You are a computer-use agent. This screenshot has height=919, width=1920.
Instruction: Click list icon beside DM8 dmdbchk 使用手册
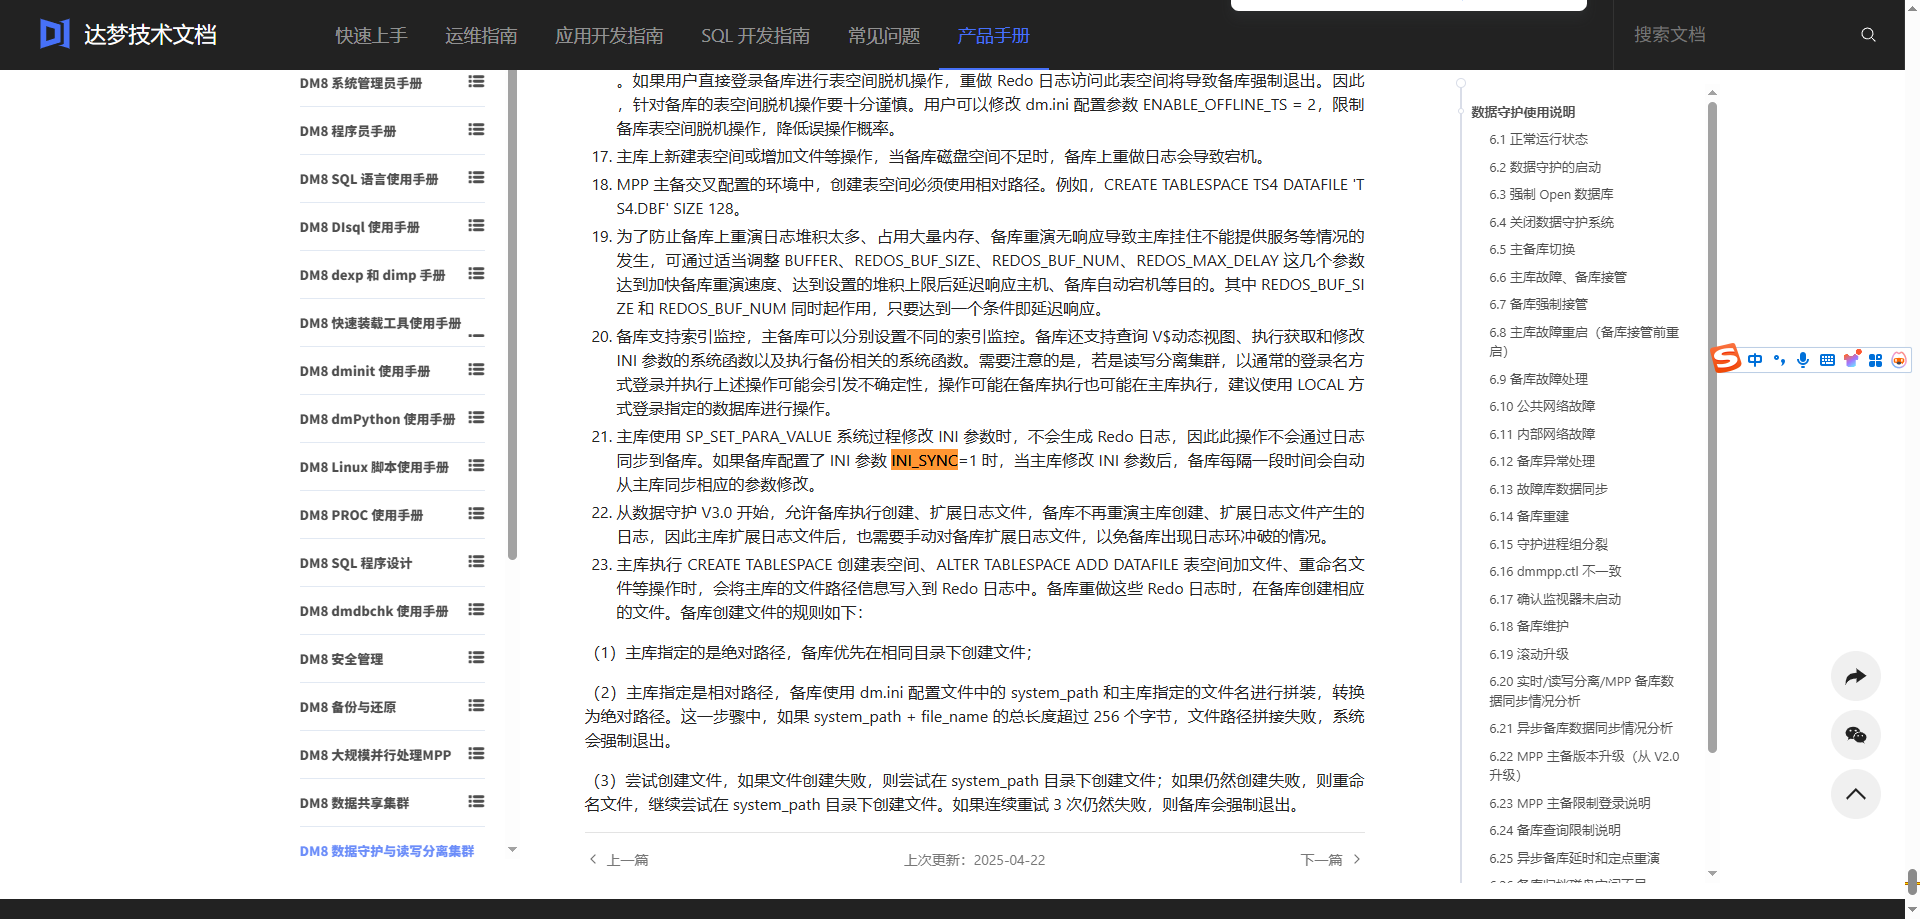476,610
